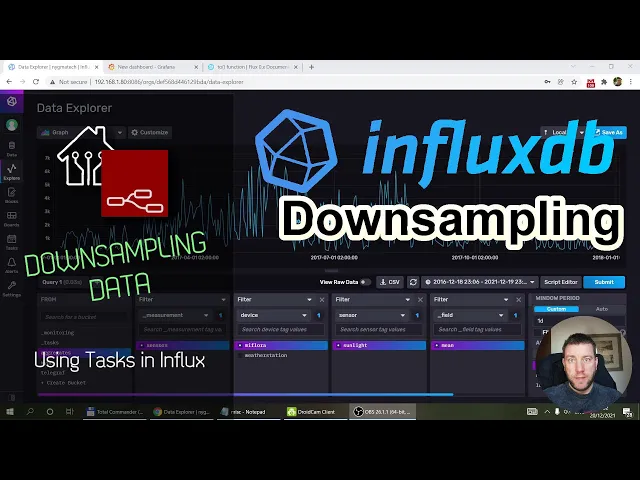Select Auto window period
Viewport: 640px width, 480px height.
coord(602,309)
